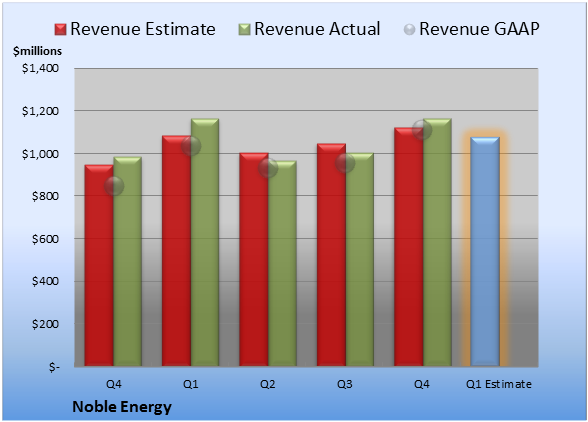Click the '$1,400' axis value

tap(40, 68)
